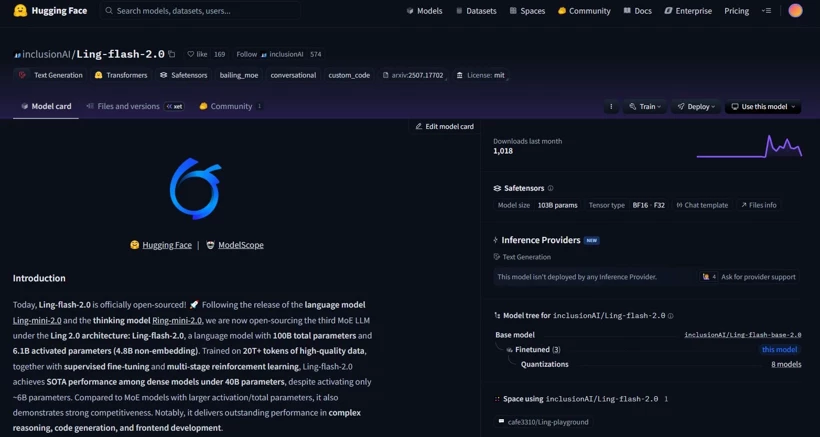Image resolution: width=820 pixels, height=437 pixels.
Task: Click Edit model card
Action: (444, 127)
